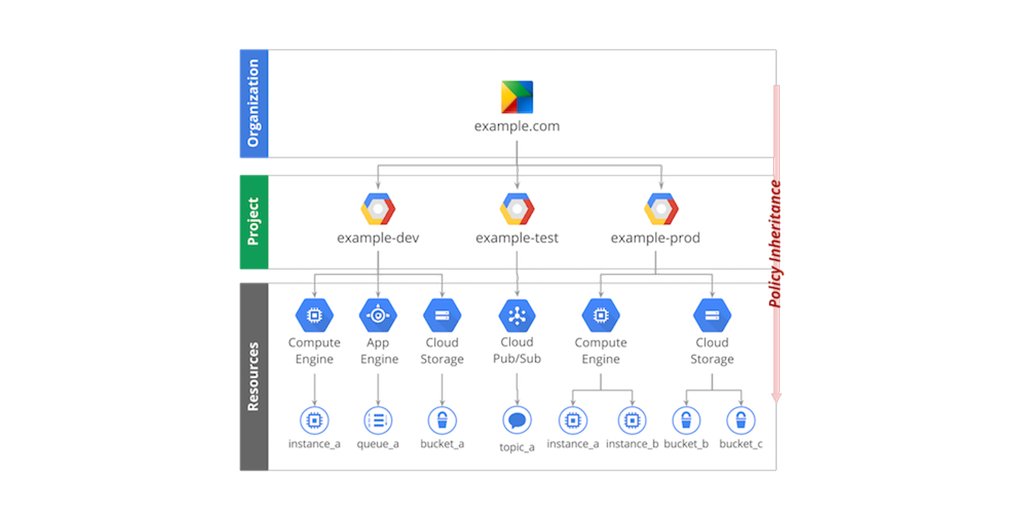1024x512 pixels.
Task: Click "instance_a" label left of instance_b
Action: pos(573,444)
